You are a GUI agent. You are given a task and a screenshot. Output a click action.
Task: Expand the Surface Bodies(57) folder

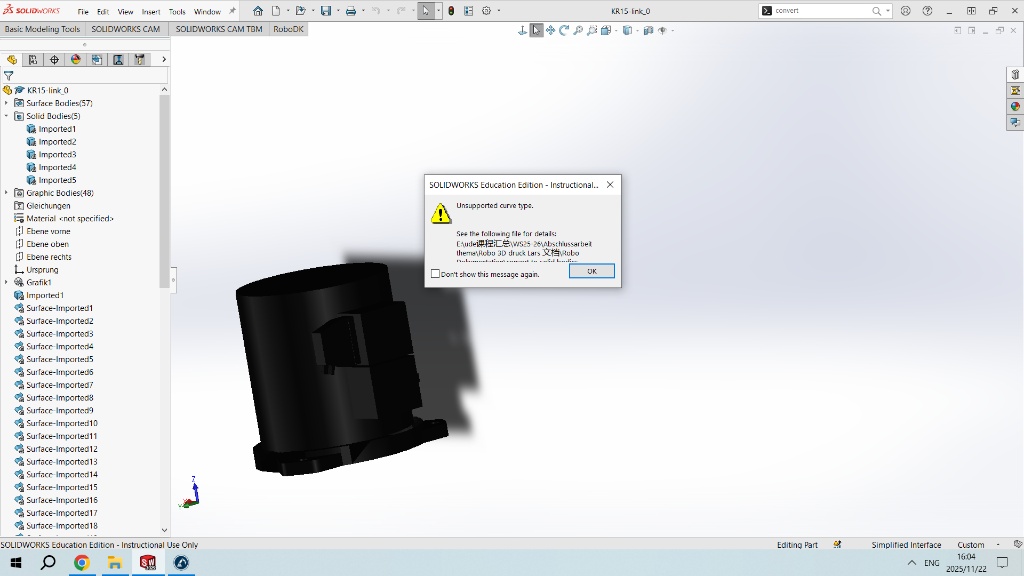6,103
